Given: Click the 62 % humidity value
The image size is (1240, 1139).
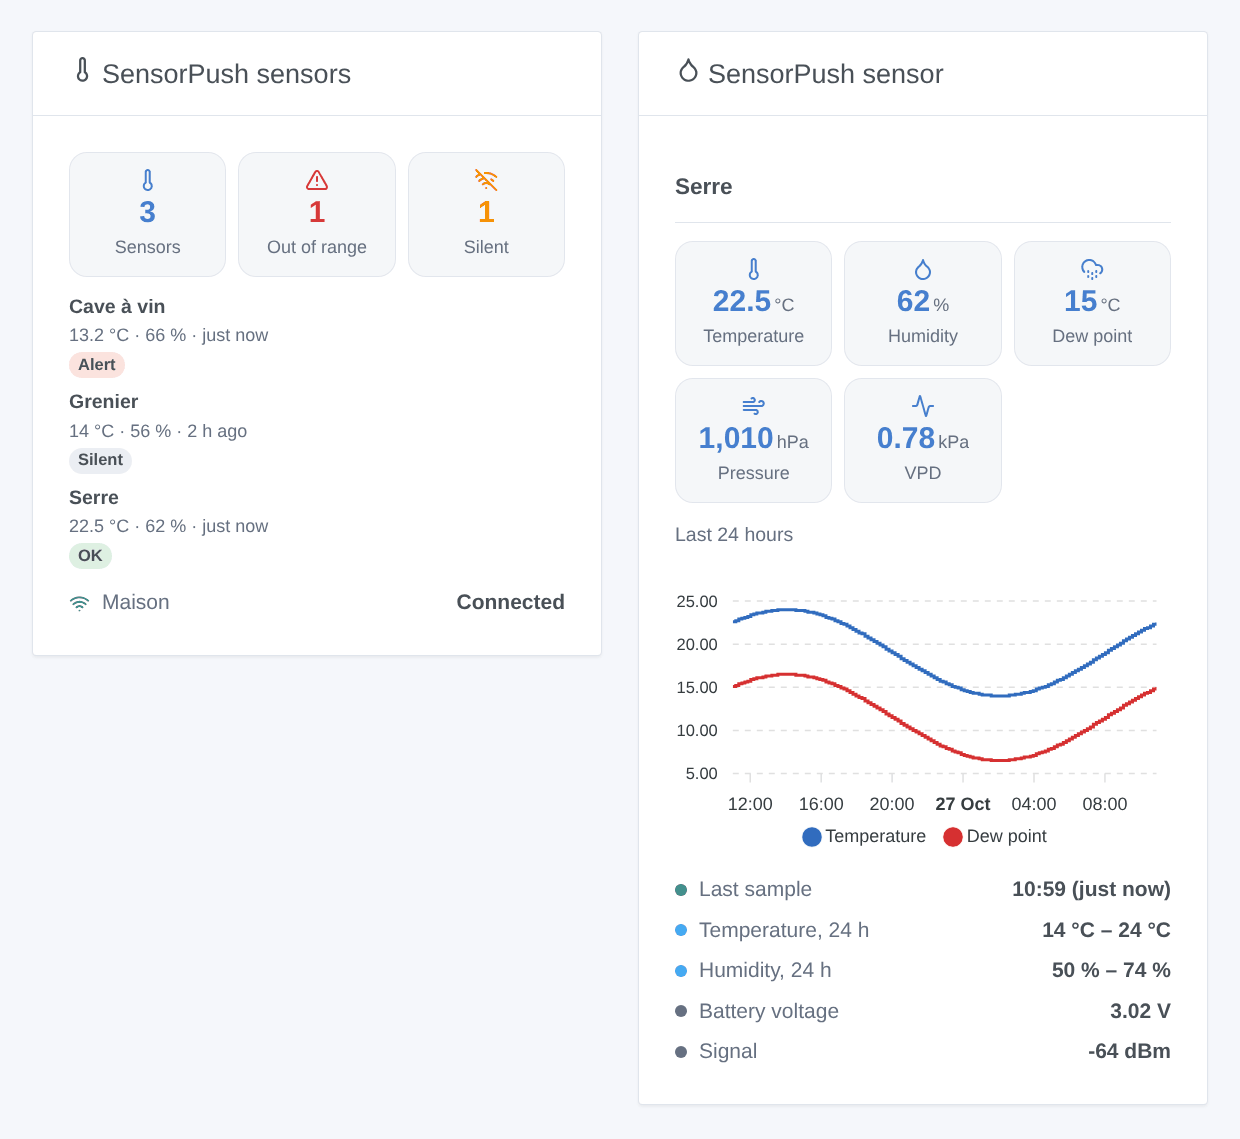Looking at the screenshot, I should pos(923,301).
